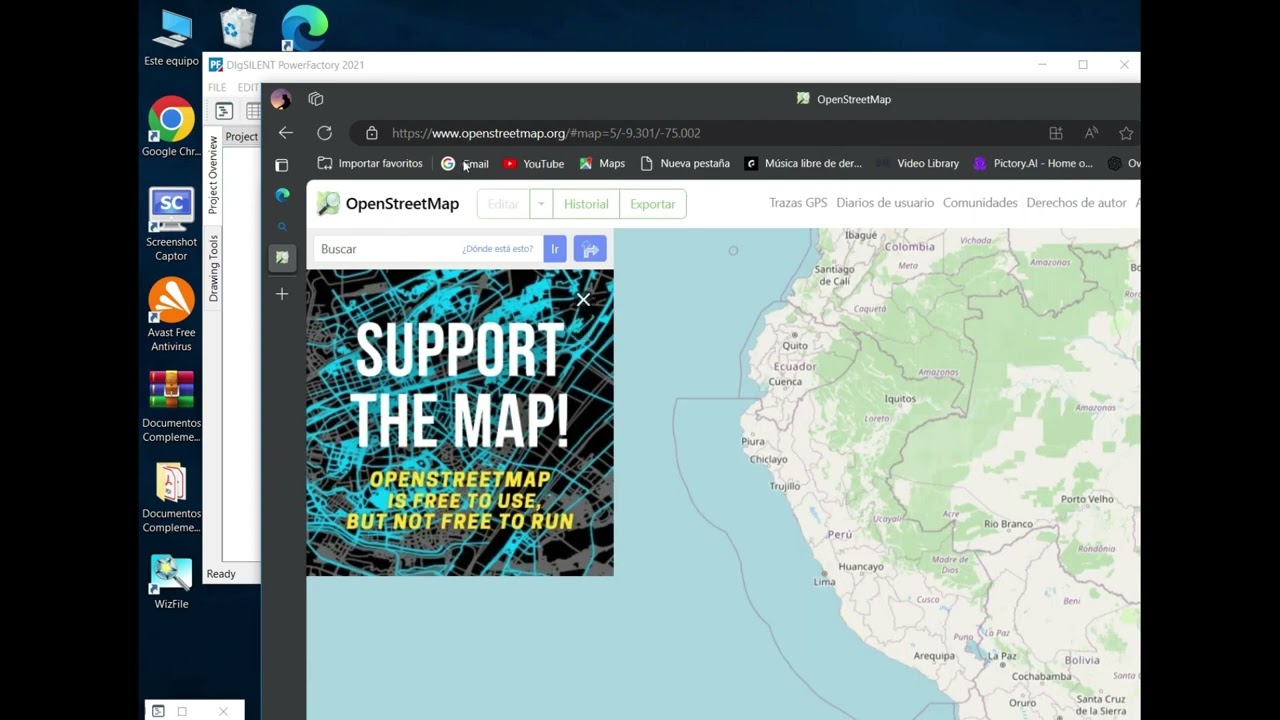Screen dimensions: 1280x720
Task: Open Derechos de autor menu item
Action: point(1076,203)
